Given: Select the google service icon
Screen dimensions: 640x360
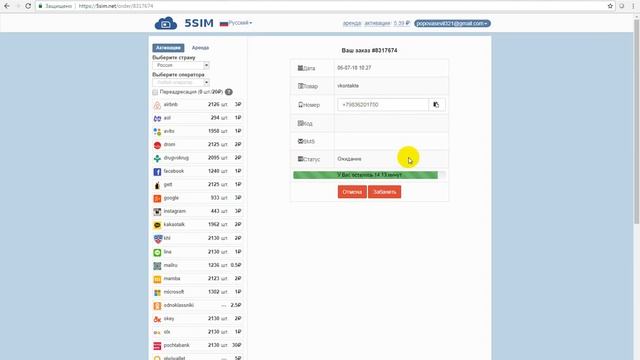Looking at the screenshot, I should (x=157, y=198).
